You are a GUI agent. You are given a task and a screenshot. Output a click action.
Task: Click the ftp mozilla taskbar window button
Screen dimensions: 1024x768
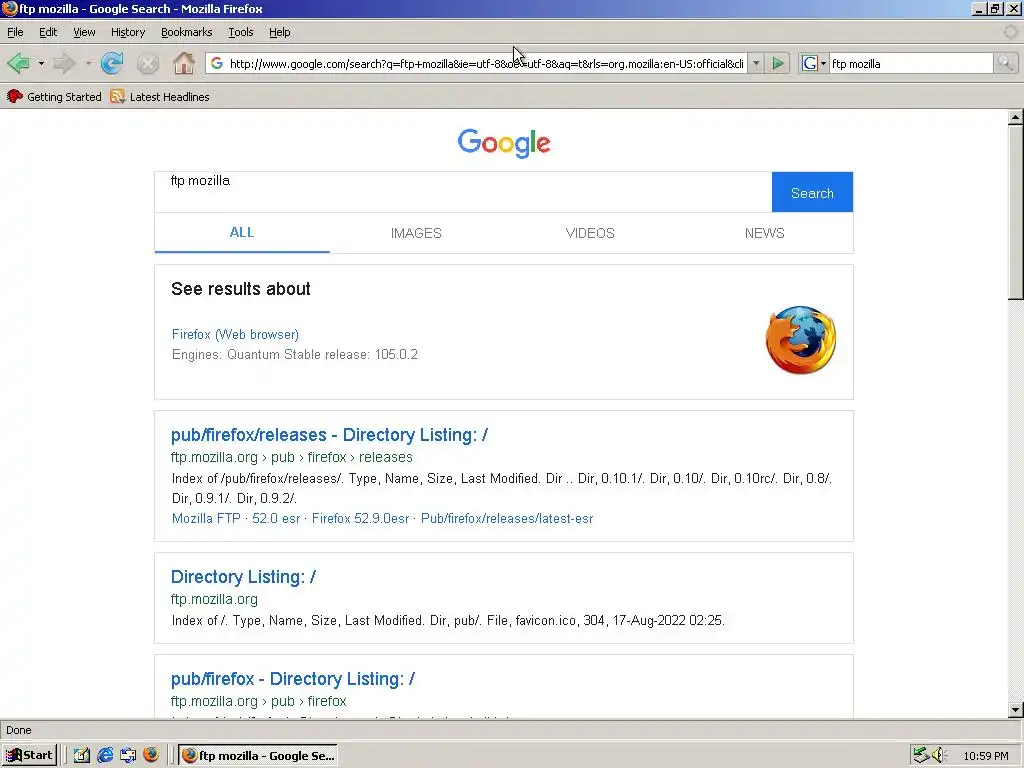click(259, 756)
